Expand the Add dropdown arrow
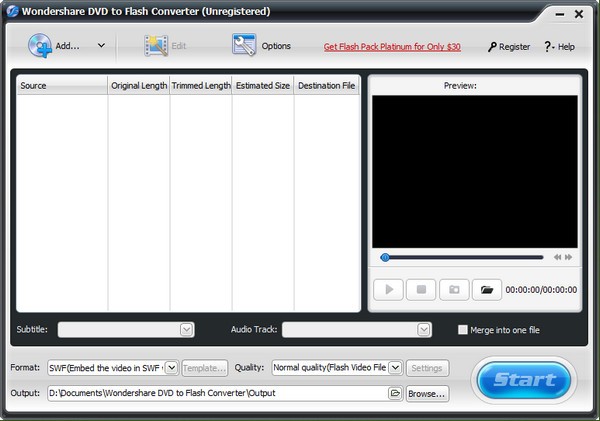 pos(101,45)
